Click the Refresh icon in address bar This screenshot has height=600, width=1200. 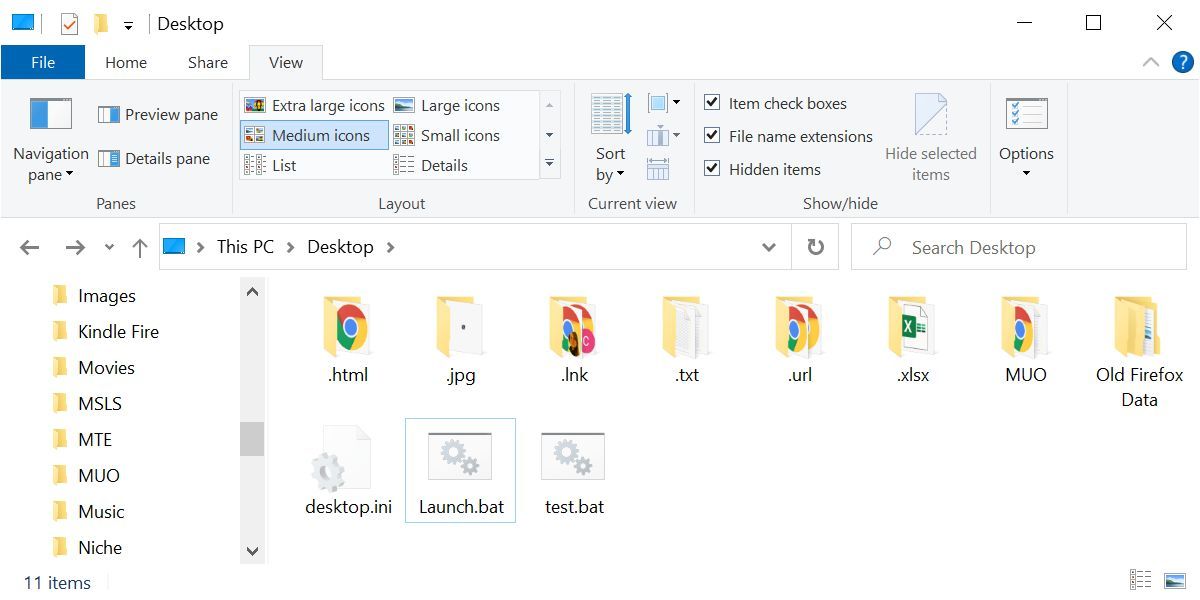point(815,247)
